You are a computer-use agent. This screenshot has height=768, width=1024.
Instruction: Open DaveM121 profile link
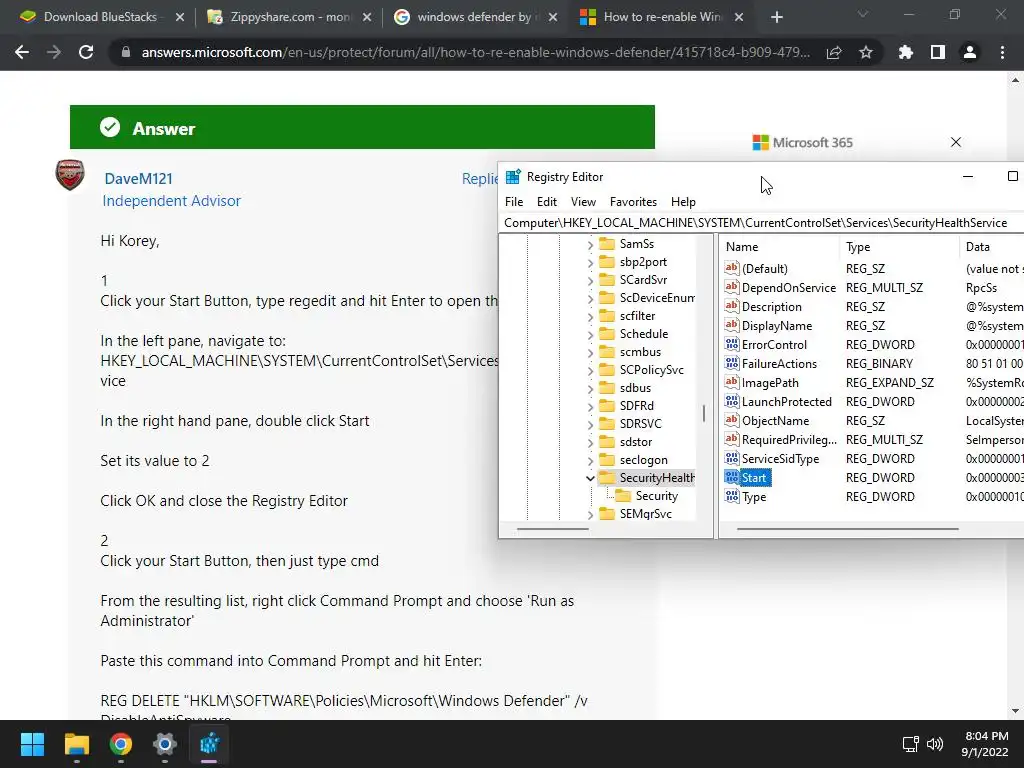(x=138, y=179)
